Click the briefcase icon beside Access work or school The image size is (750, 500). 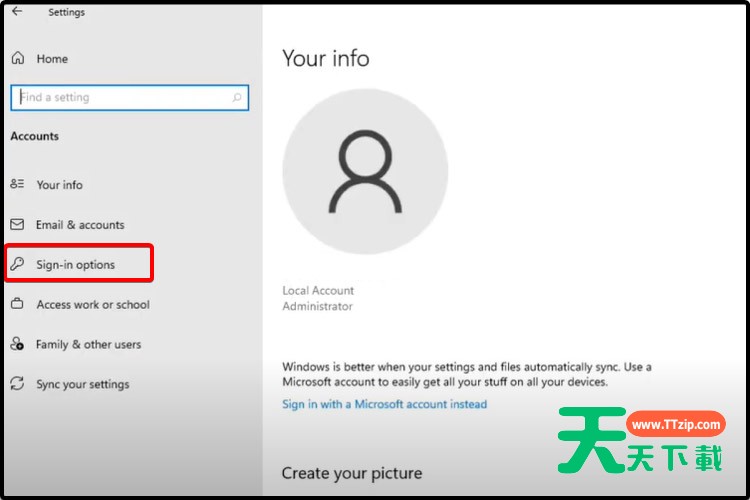click(x=17, y=304)
